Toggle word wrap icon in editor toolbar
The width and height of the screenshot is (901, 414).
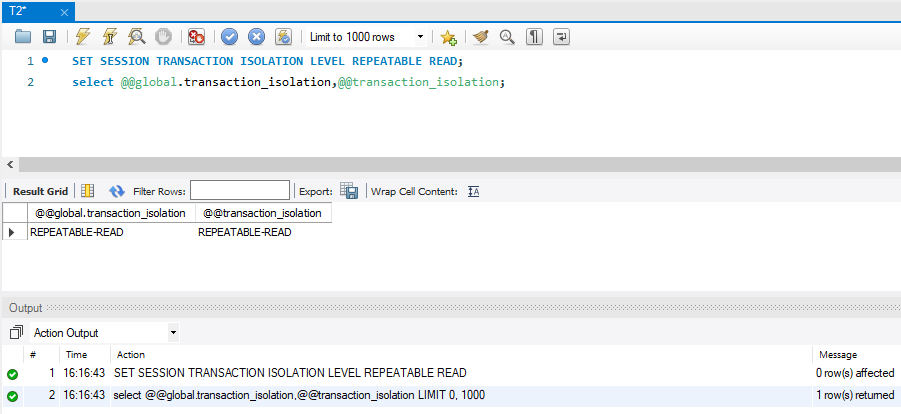tap(561, 37)
